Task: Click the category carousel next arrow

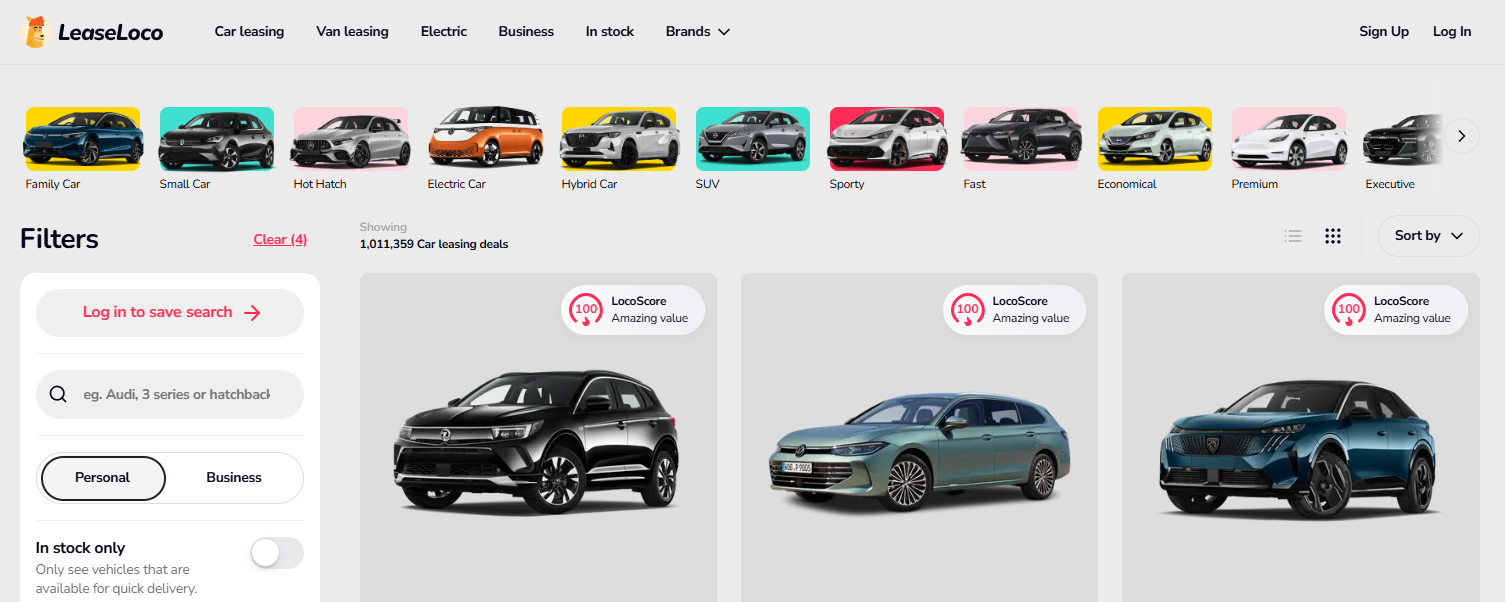Action: click(1461, 136)
